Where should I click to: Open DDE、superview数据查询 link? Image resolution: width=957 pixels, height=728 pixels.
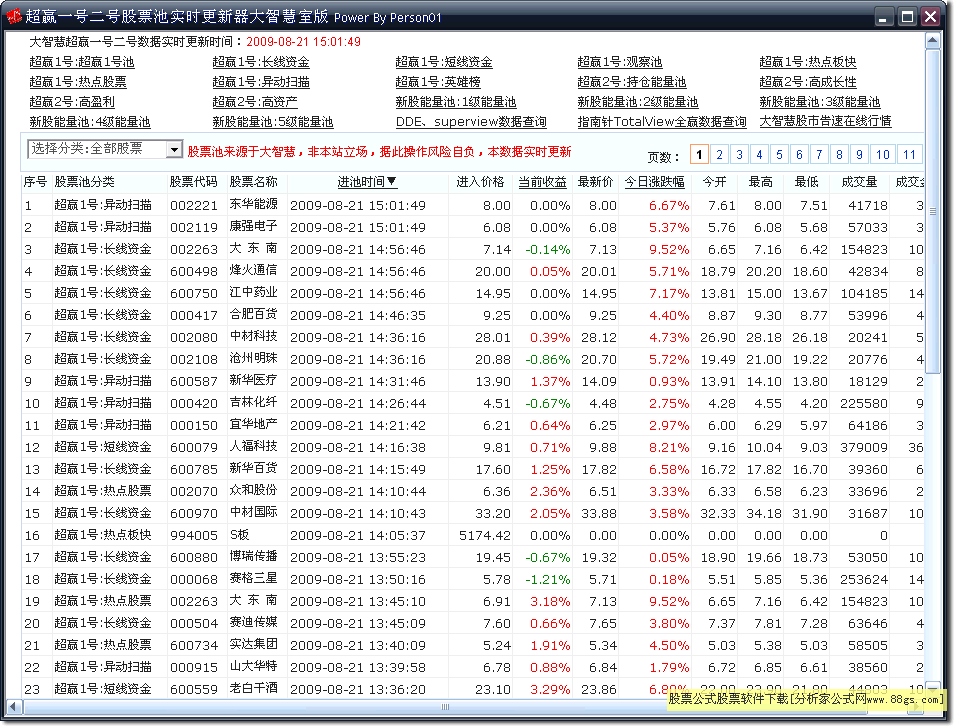(x=471, y=122)
